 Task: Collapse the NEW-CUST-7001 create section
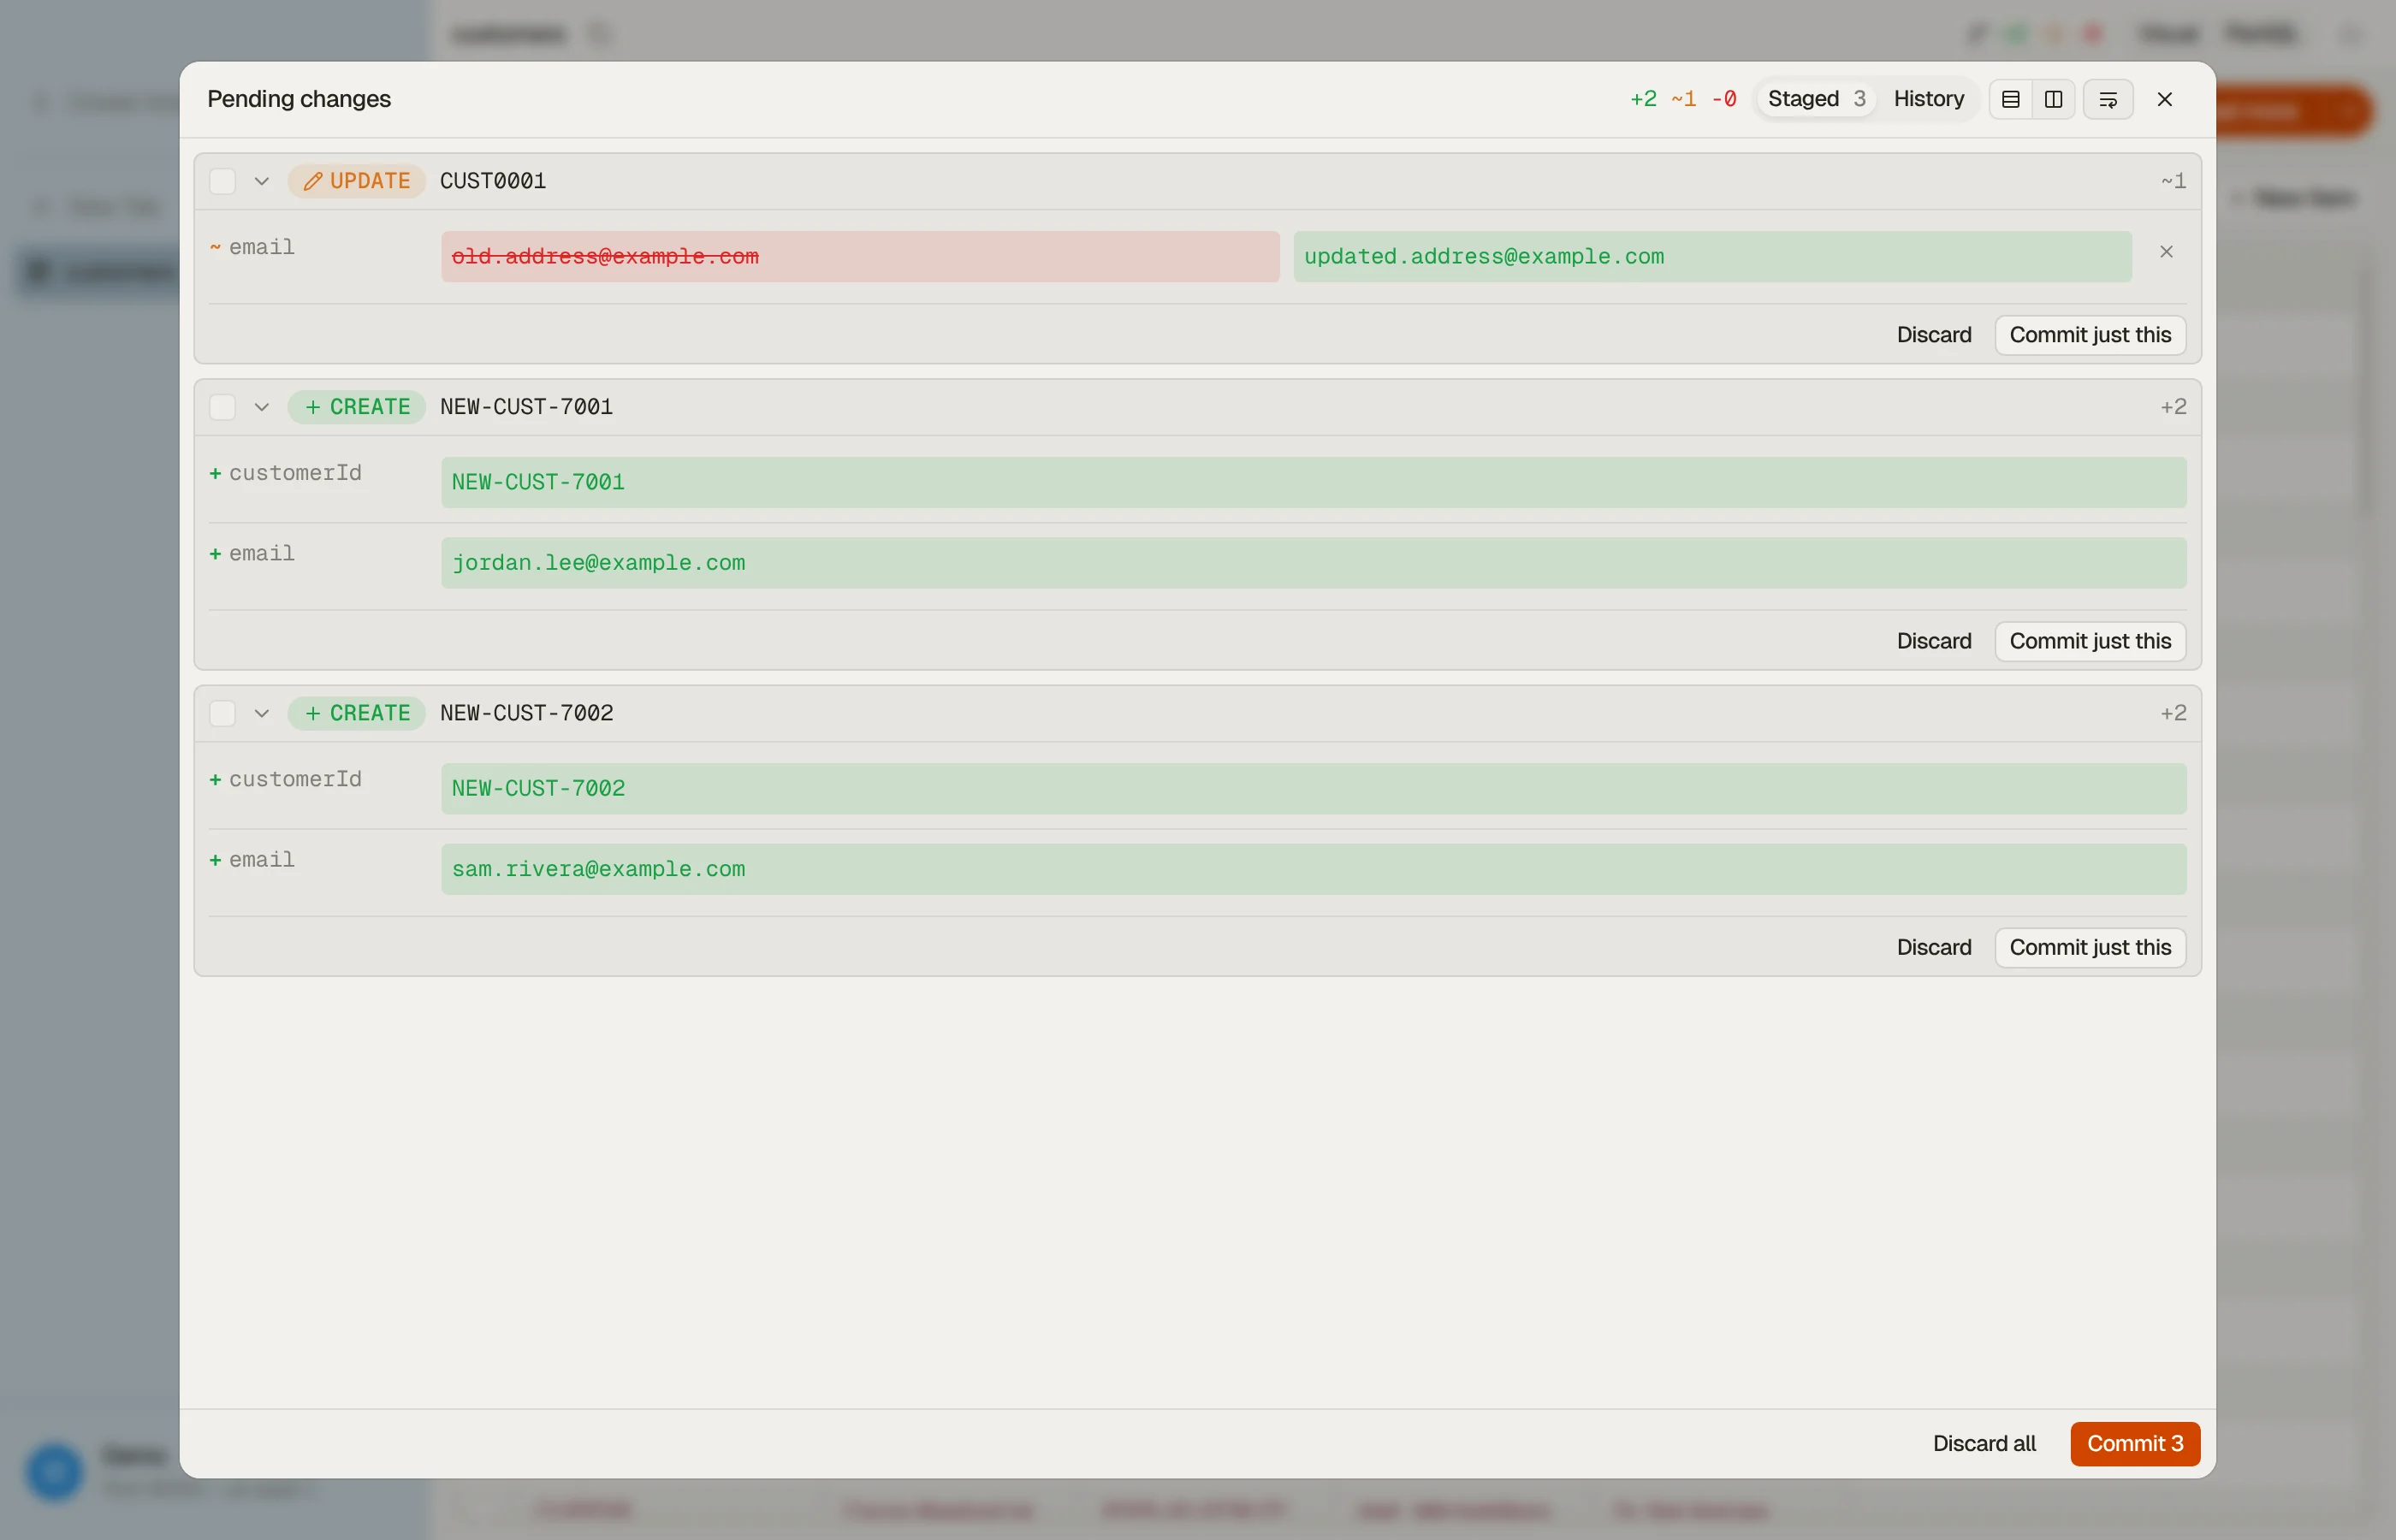[262, 407]
